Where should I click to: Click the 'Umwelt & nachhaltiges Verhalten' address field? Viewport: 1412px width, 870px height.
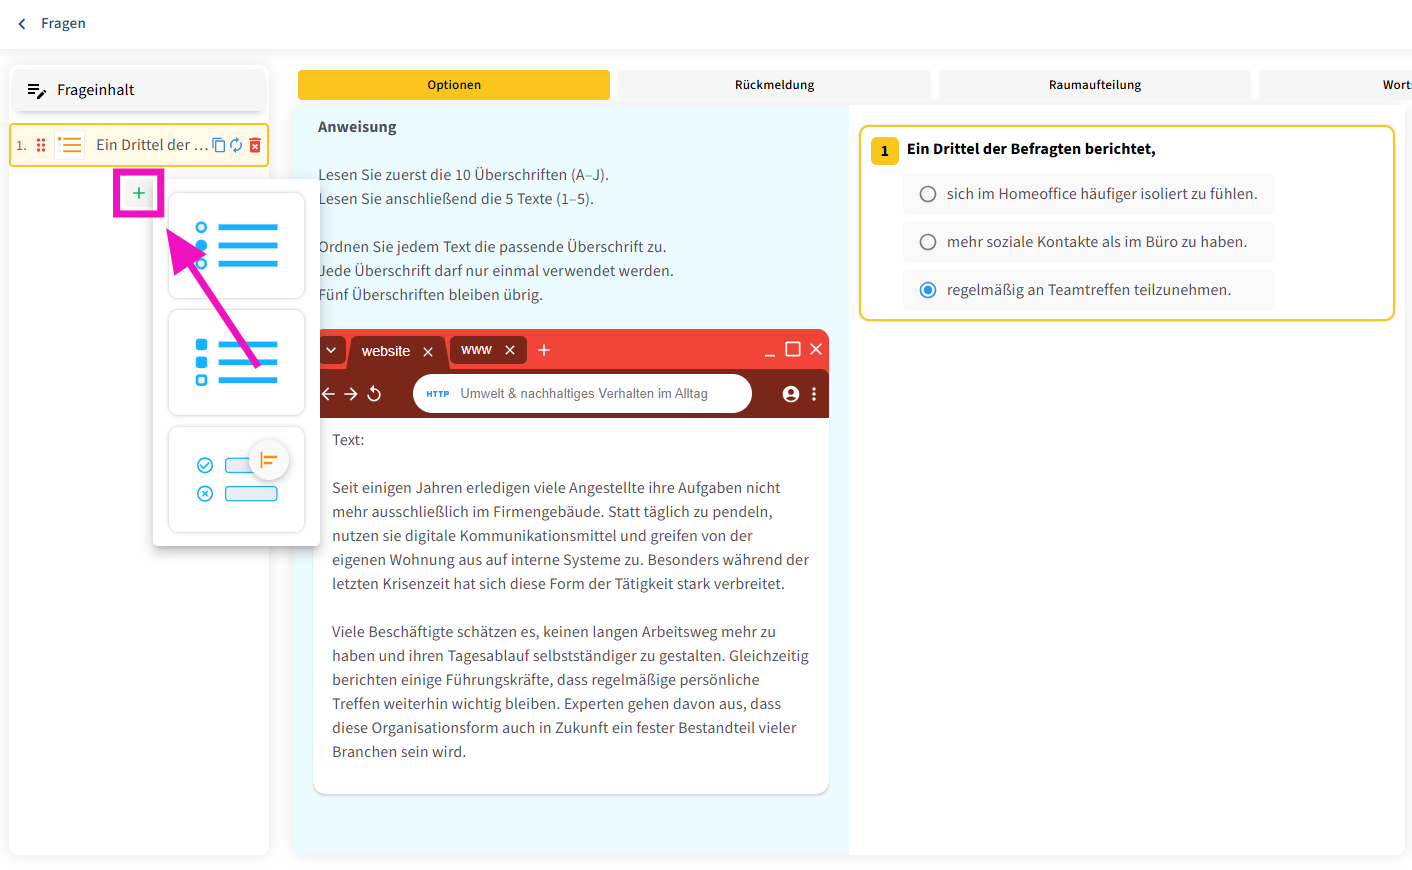pyautogui.click(x=583, y=394)
